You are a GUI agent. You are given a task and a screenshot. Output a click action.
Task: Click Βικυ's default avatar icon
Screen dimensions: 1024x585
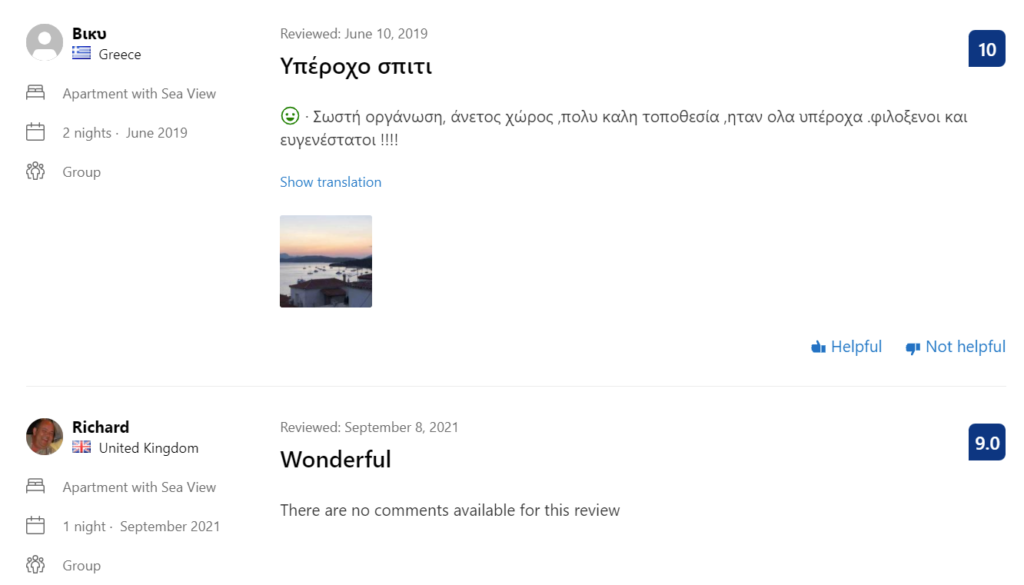44,43
